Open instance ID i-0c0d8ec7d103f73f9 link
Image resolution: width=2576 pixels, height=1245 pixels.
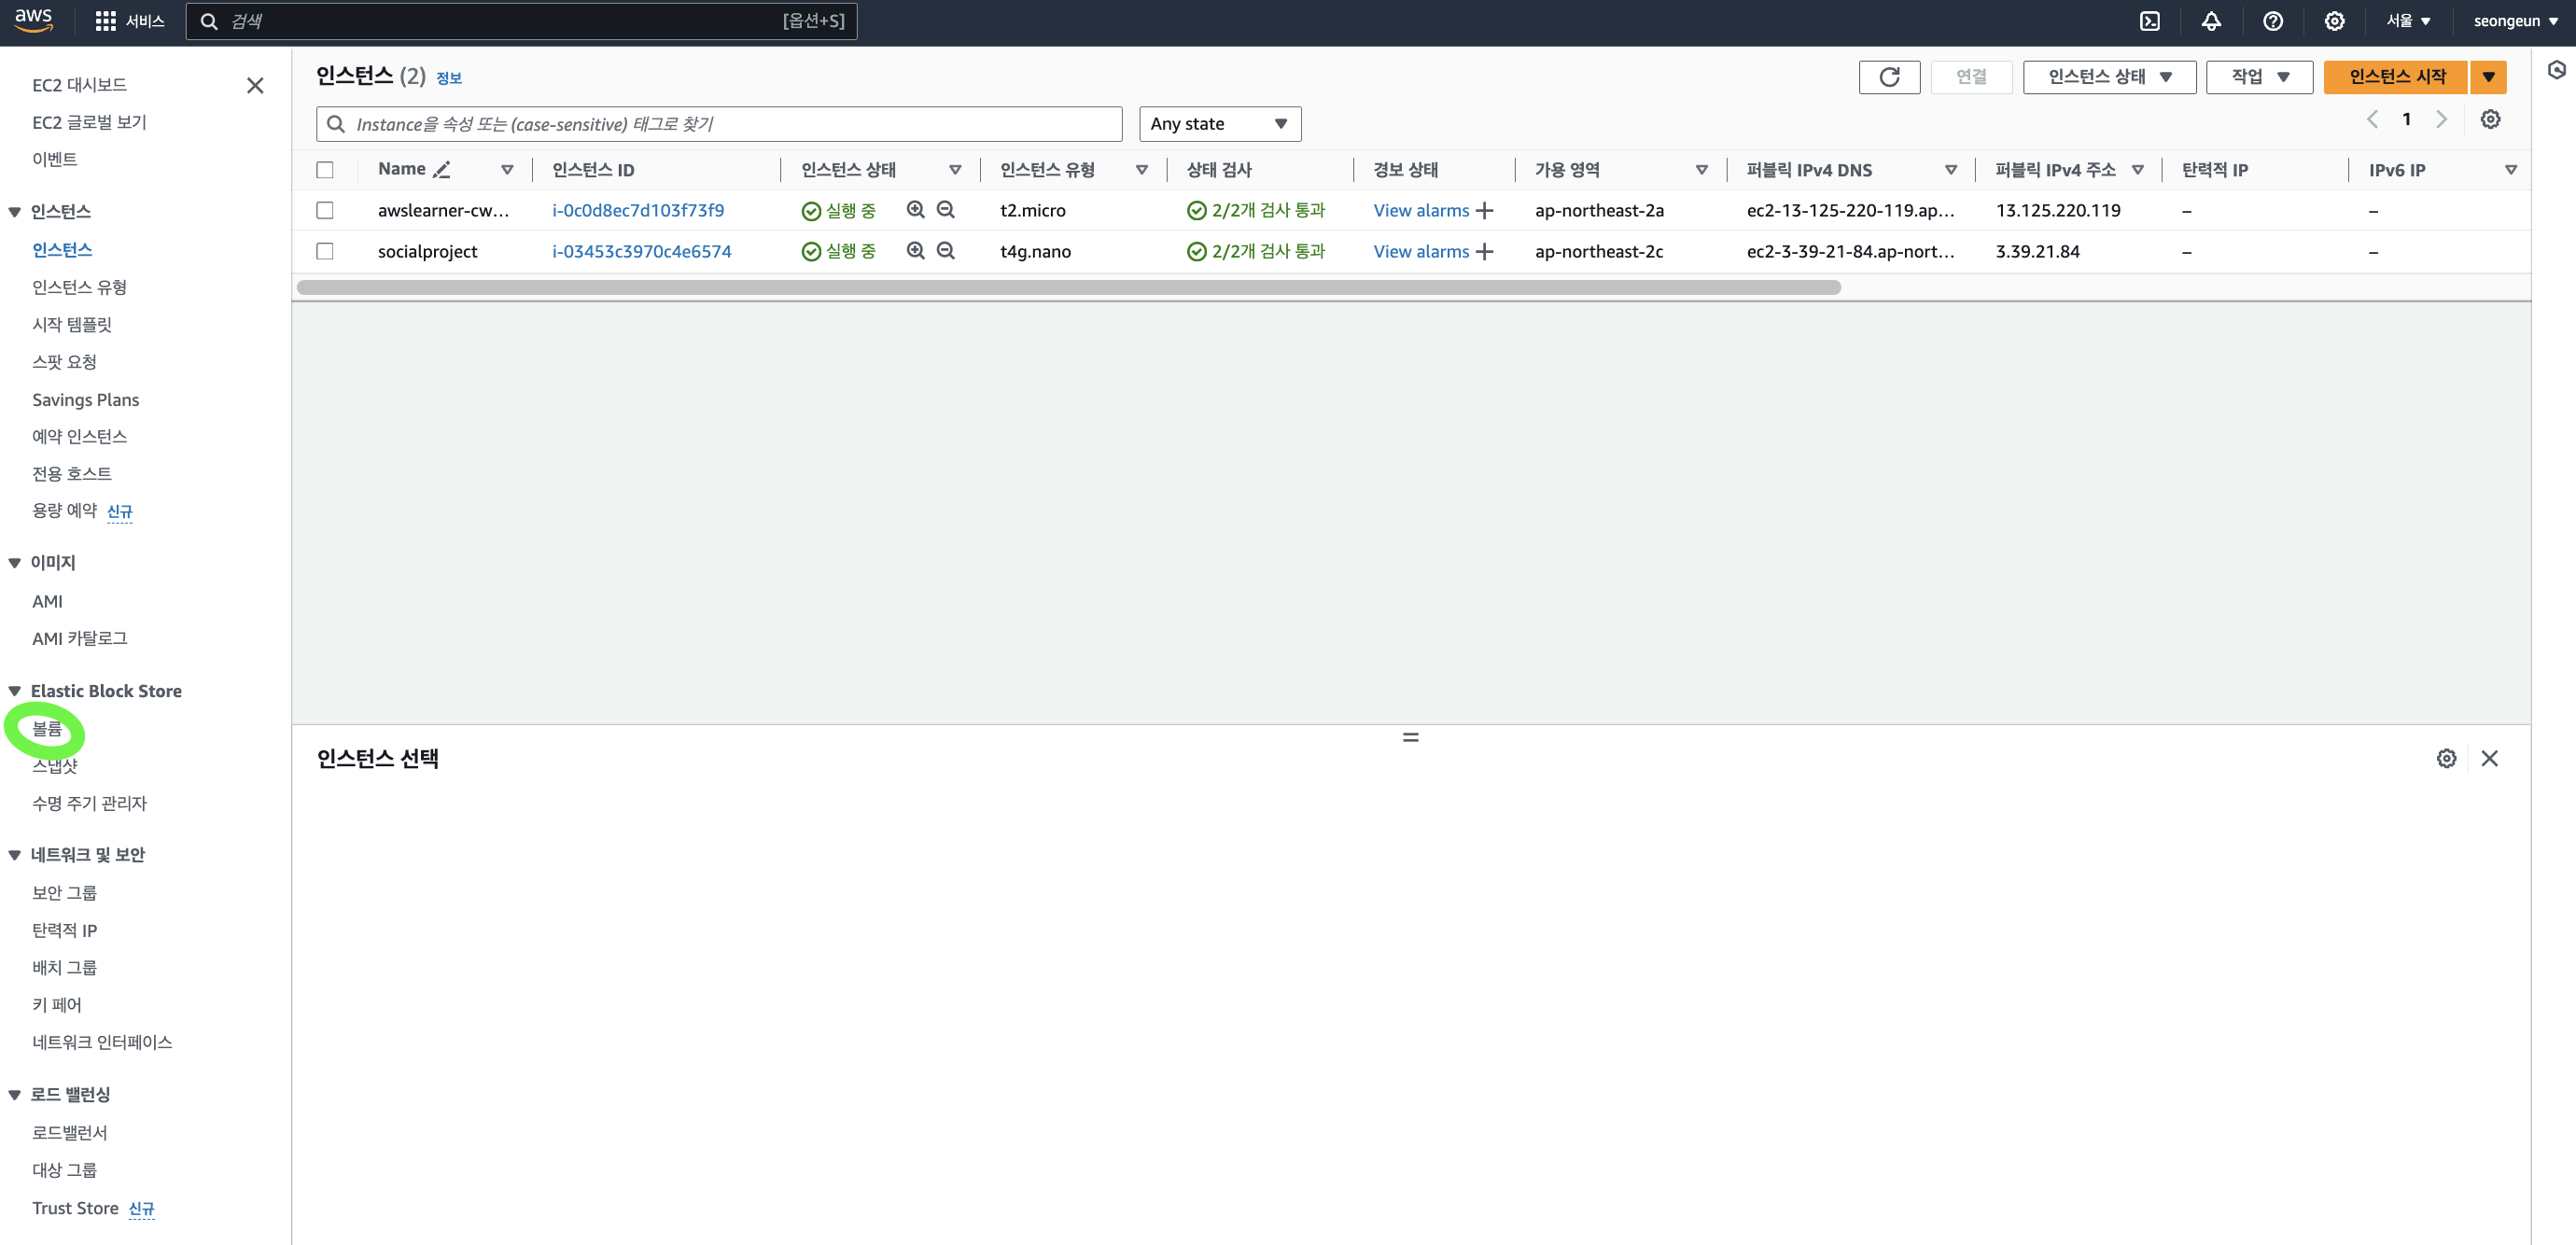pyautogui.click(x=638, y=210)
